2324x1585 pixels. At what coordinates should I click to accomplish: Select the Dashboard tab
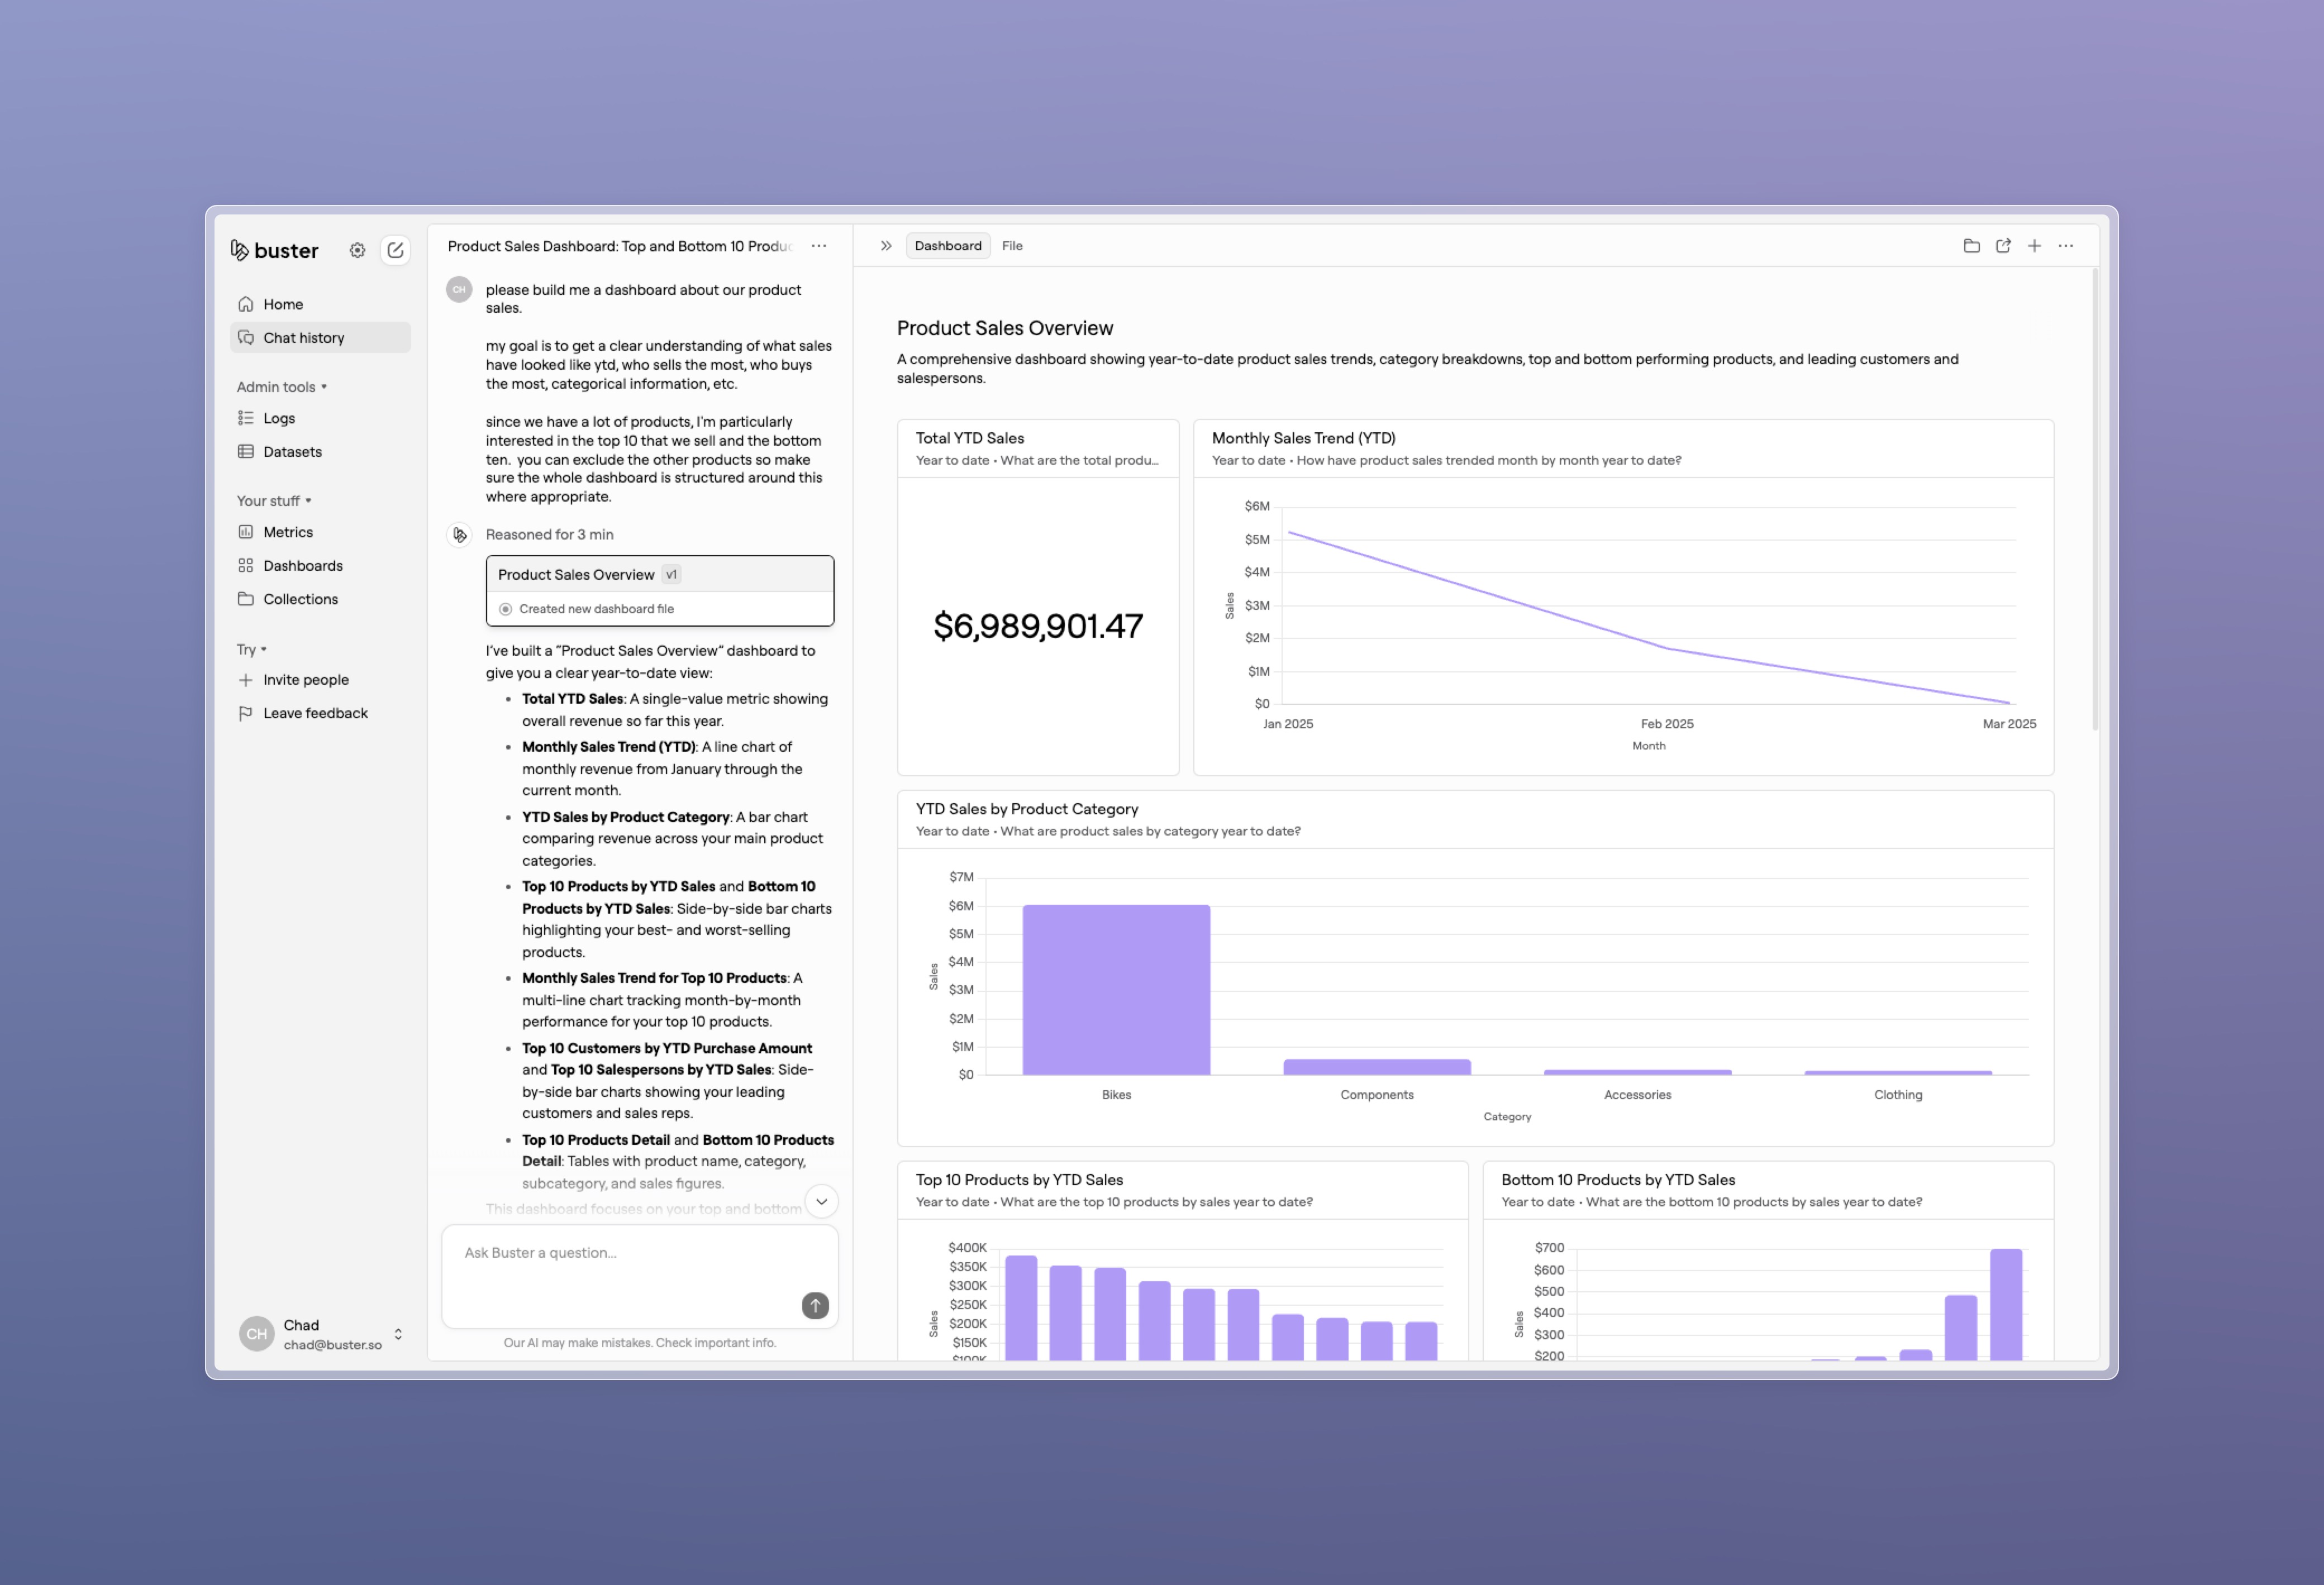point(947,246)
